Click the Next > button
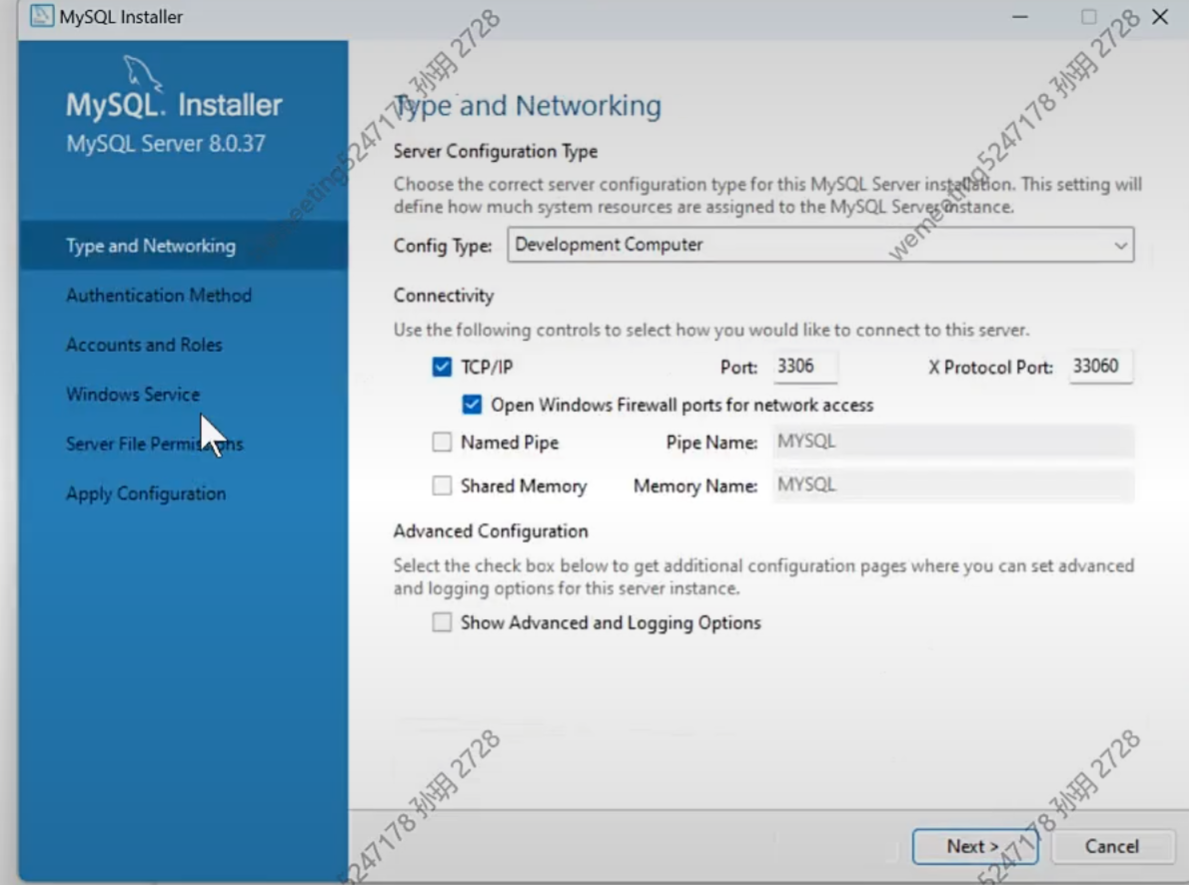Viewport: 1189px width, 885px height. point(974,846)
